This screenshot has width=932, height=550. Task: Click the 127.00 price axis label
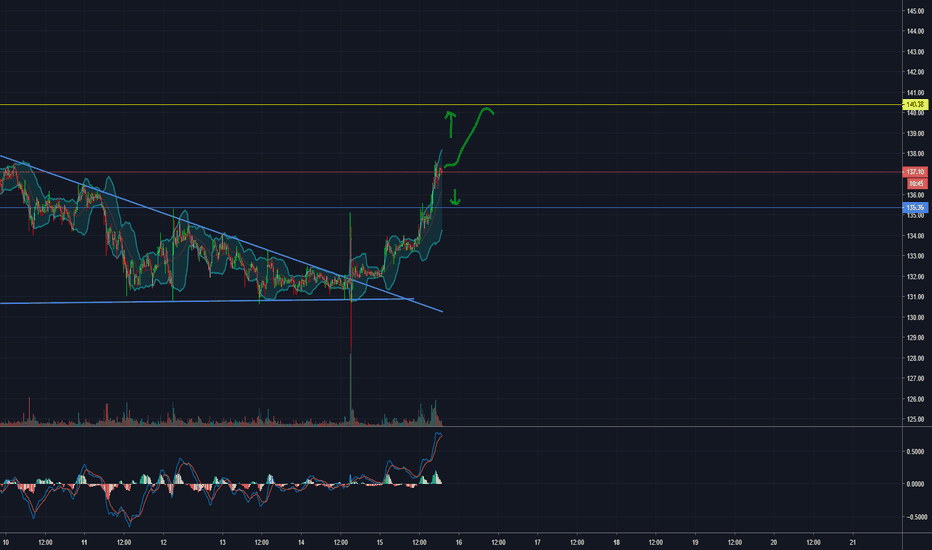coord(915,378)
